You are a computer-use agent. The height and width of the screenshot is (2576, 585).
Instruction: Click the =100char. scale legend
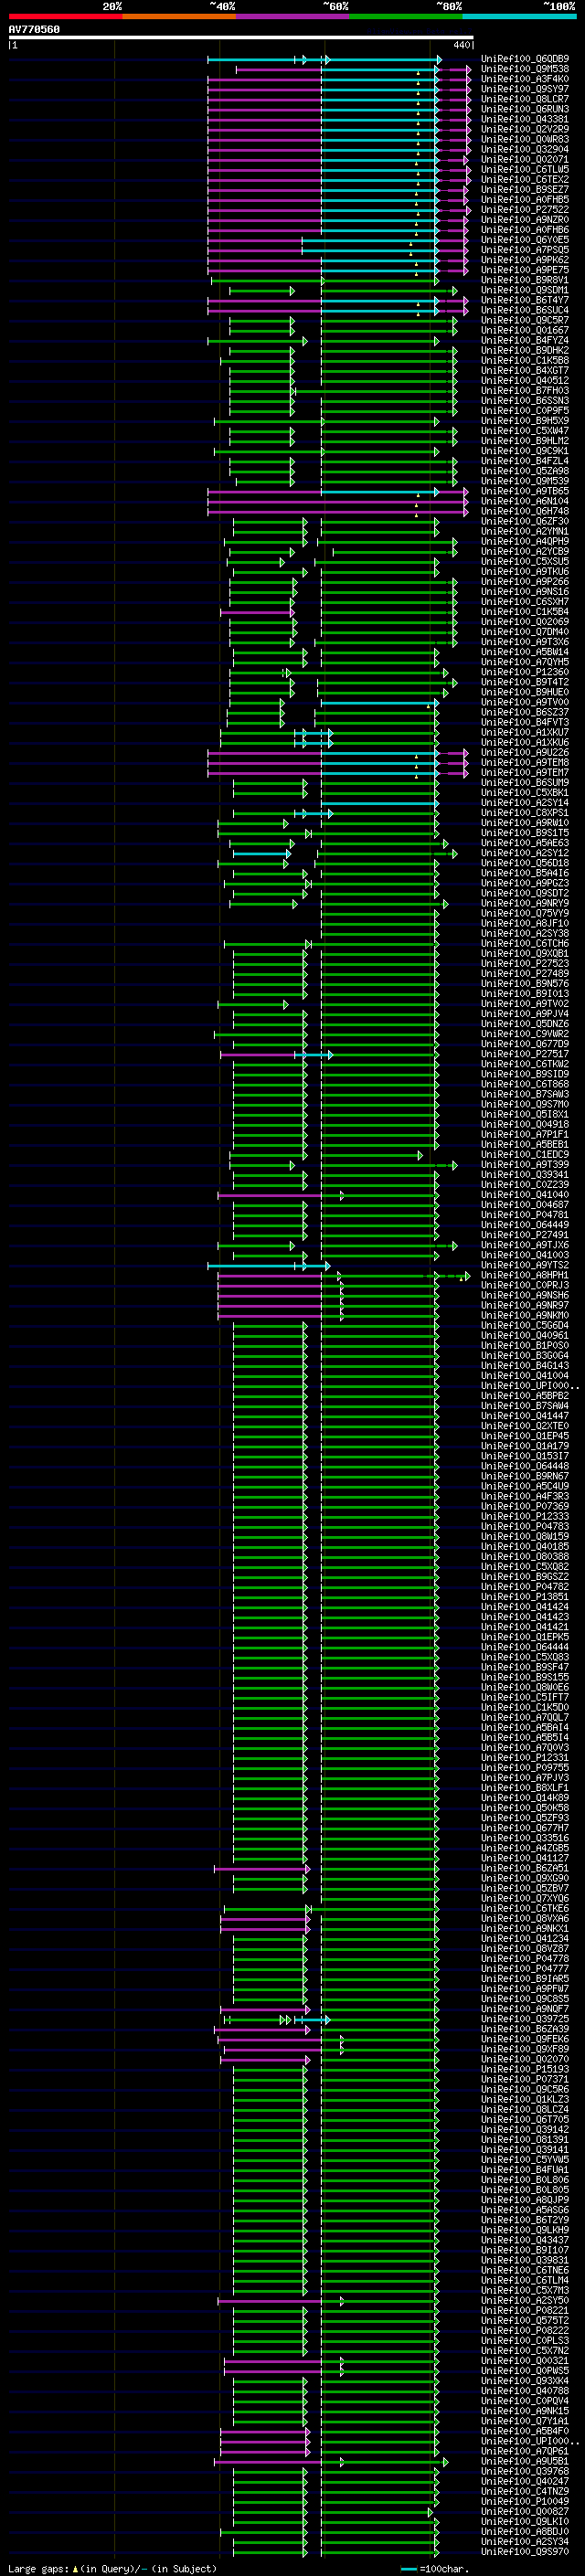click(x=436, y=2569)
